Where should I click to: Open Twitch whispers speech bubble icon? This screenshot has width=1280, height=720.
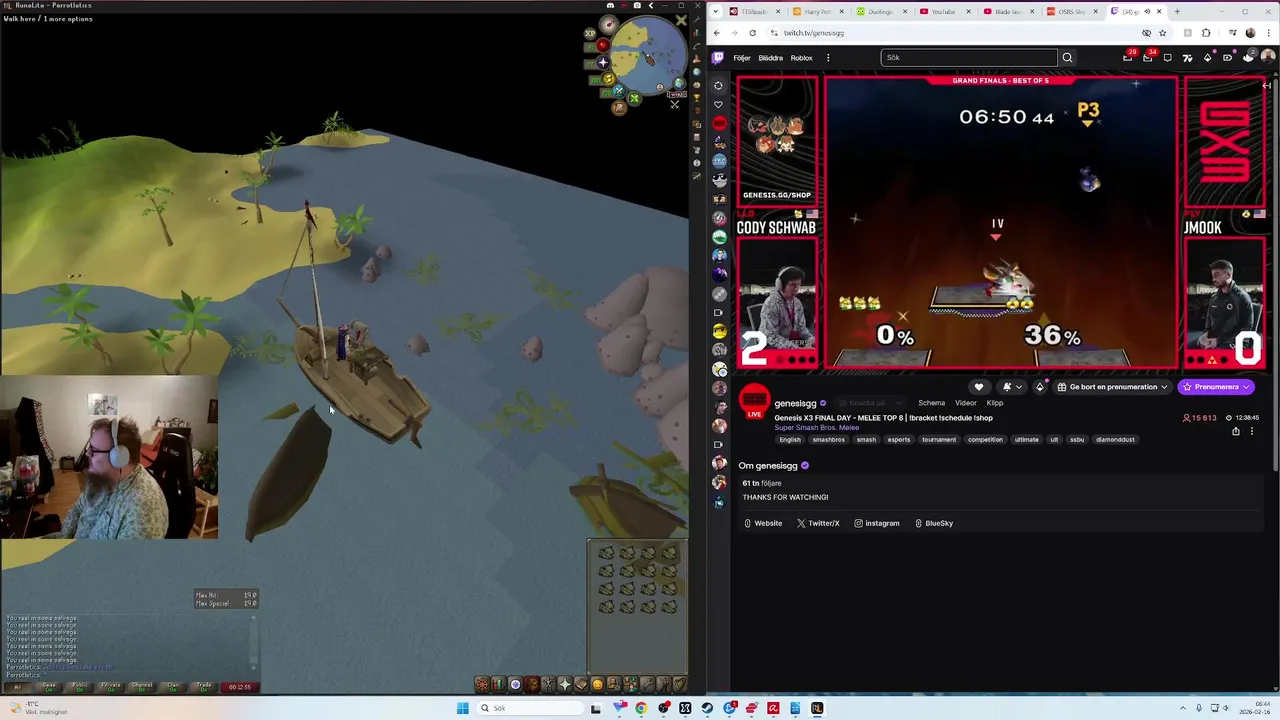coord(1168,57)
